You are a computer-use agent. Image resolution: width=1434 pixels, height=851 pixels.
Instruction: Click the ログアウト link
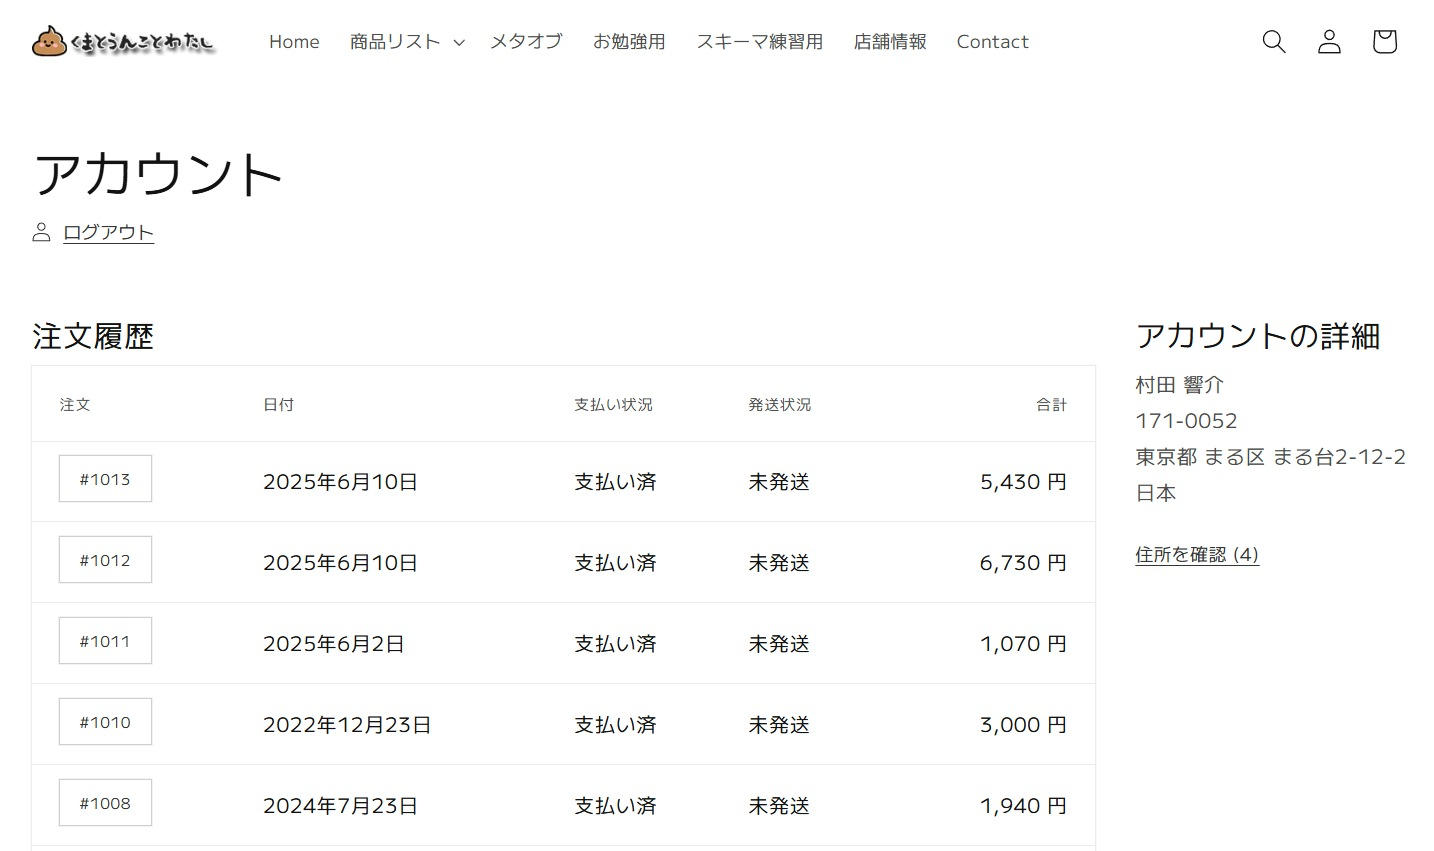tap(108, 233)
